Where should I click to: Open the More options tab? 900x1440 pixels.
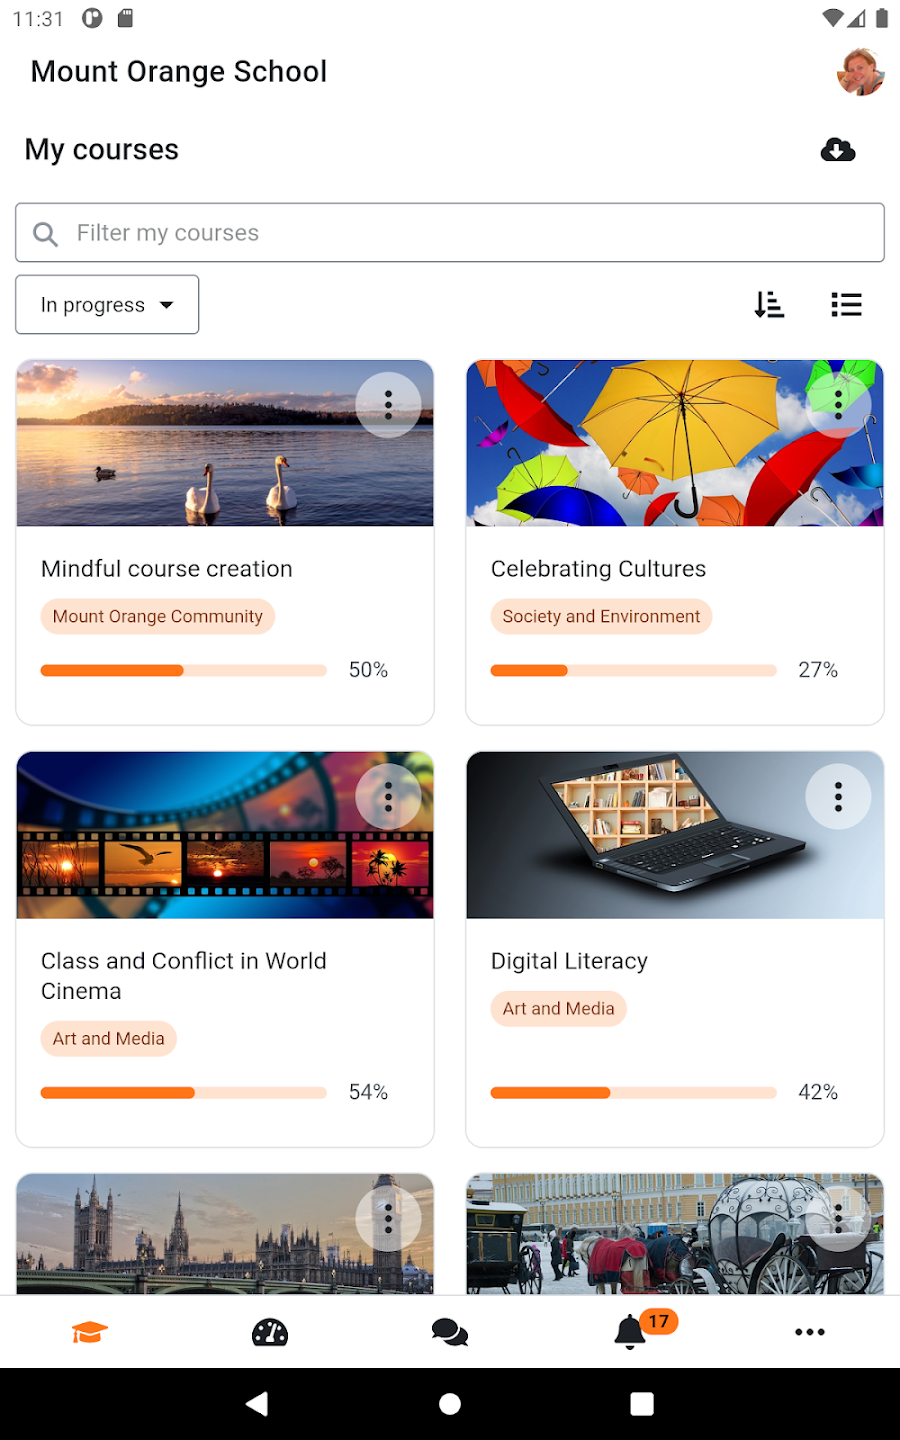pyautogui.click(x=810, y=1332)
